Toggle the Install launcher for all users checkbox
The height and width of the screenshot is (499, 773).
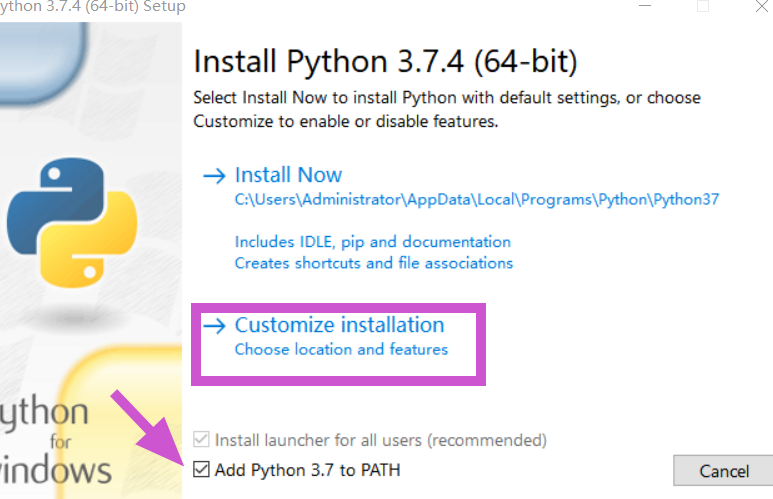click(x=201, y=440)
